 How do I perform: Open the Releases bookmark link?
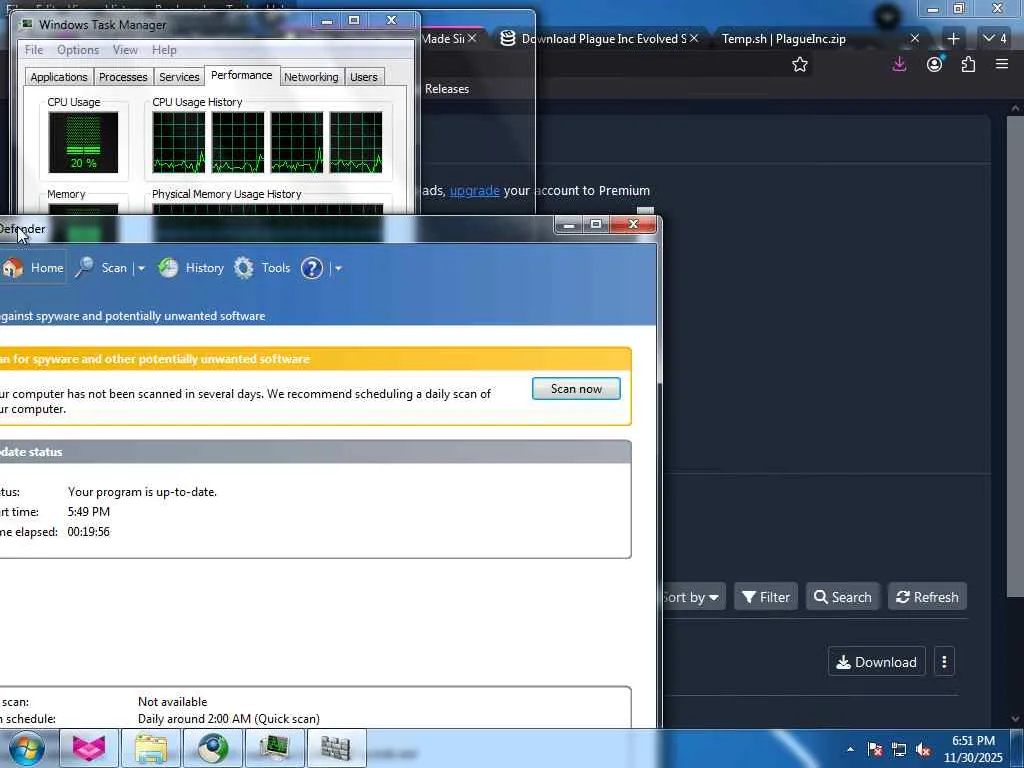tap(447, 89)
